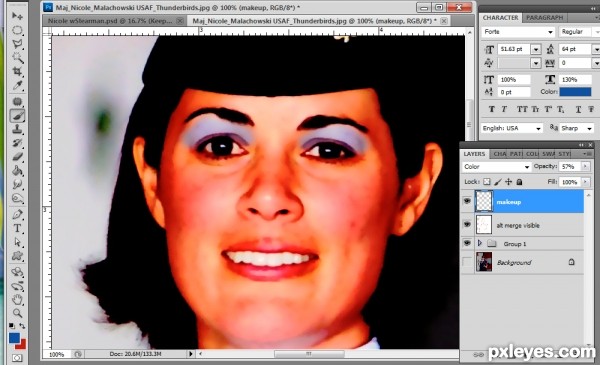Select the Pen tool
The width and height of the screenshot is (600, 365).
coord(17,214)
